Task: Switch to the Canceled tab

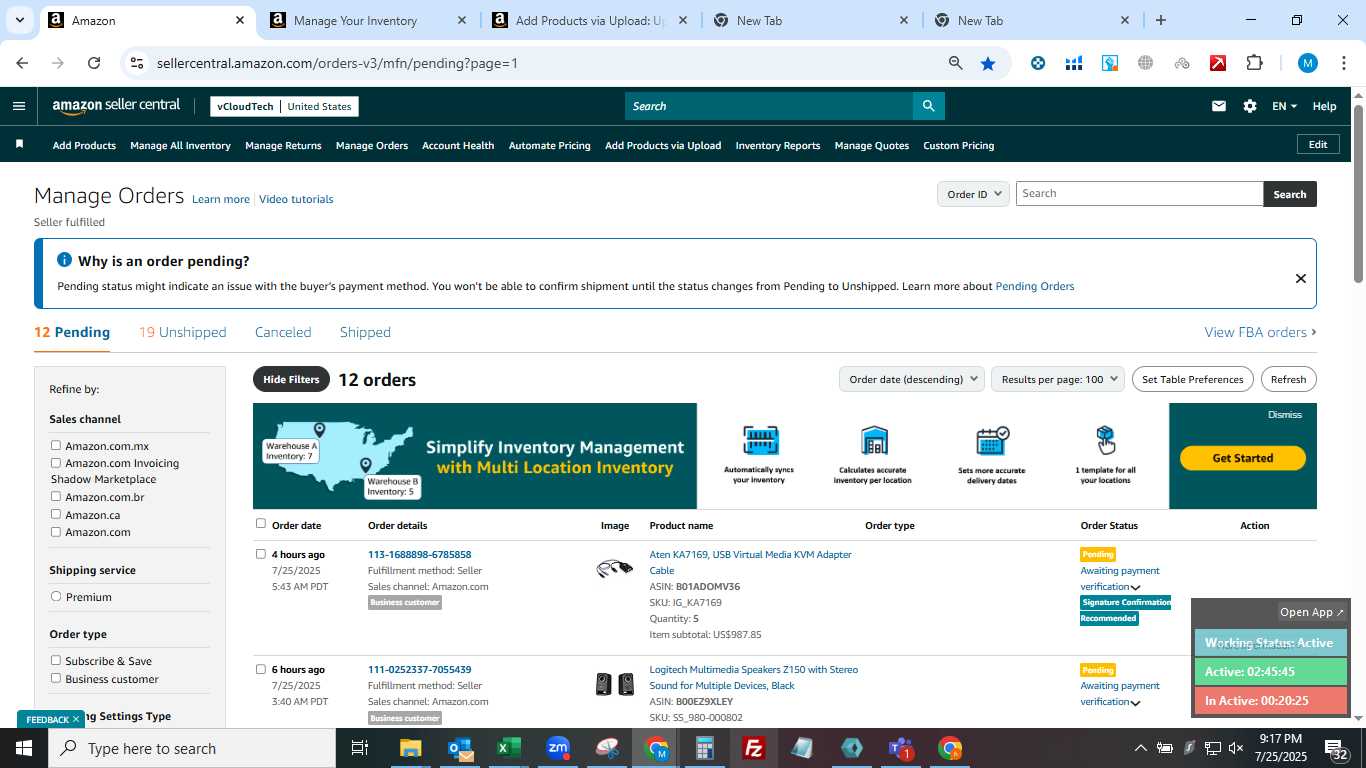Action: pyautogui.click(x=283, y=332)
